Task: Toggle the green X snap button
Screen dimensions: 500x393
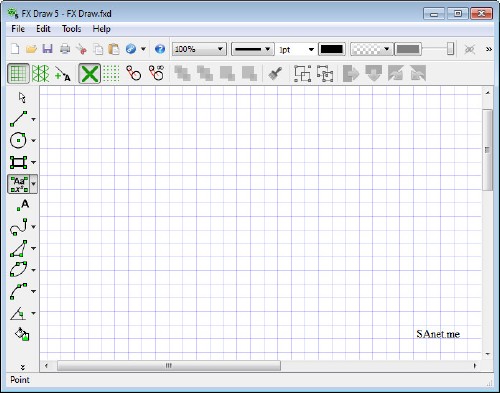Action: [x=89, y=73]
